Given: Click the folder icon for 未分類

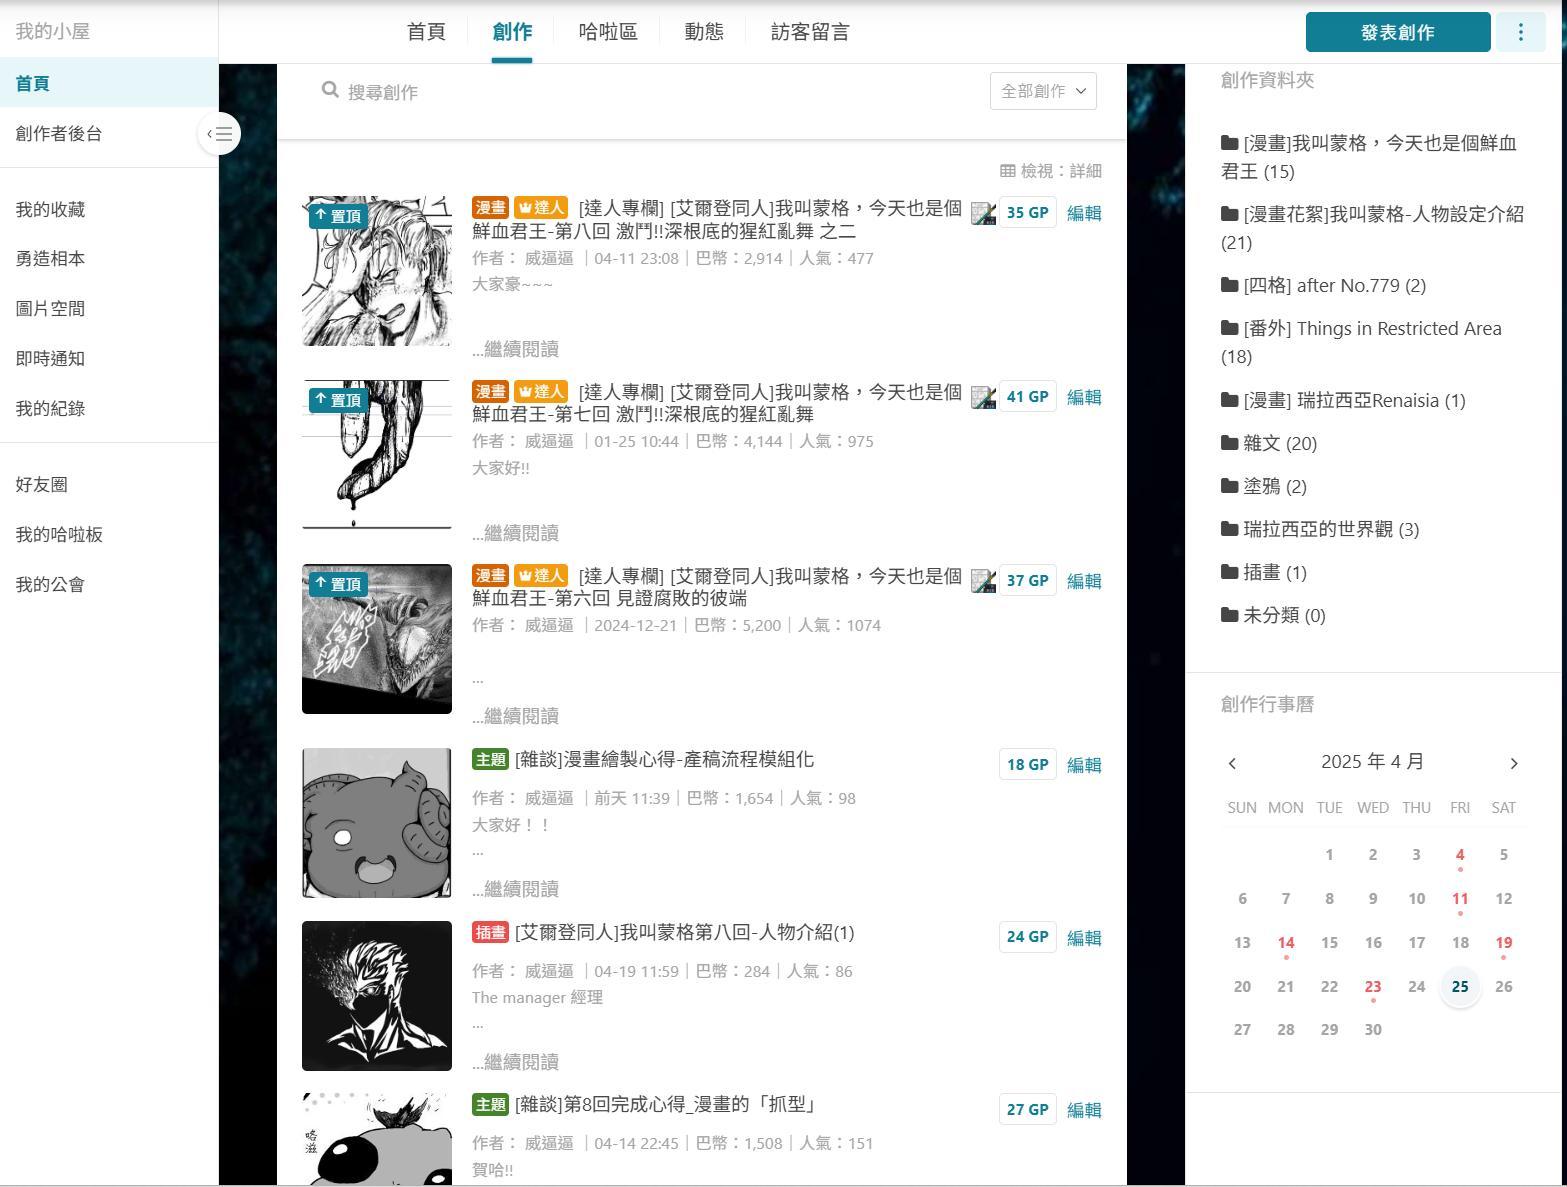Looking at the screenshot, I should pos(1229,614).
